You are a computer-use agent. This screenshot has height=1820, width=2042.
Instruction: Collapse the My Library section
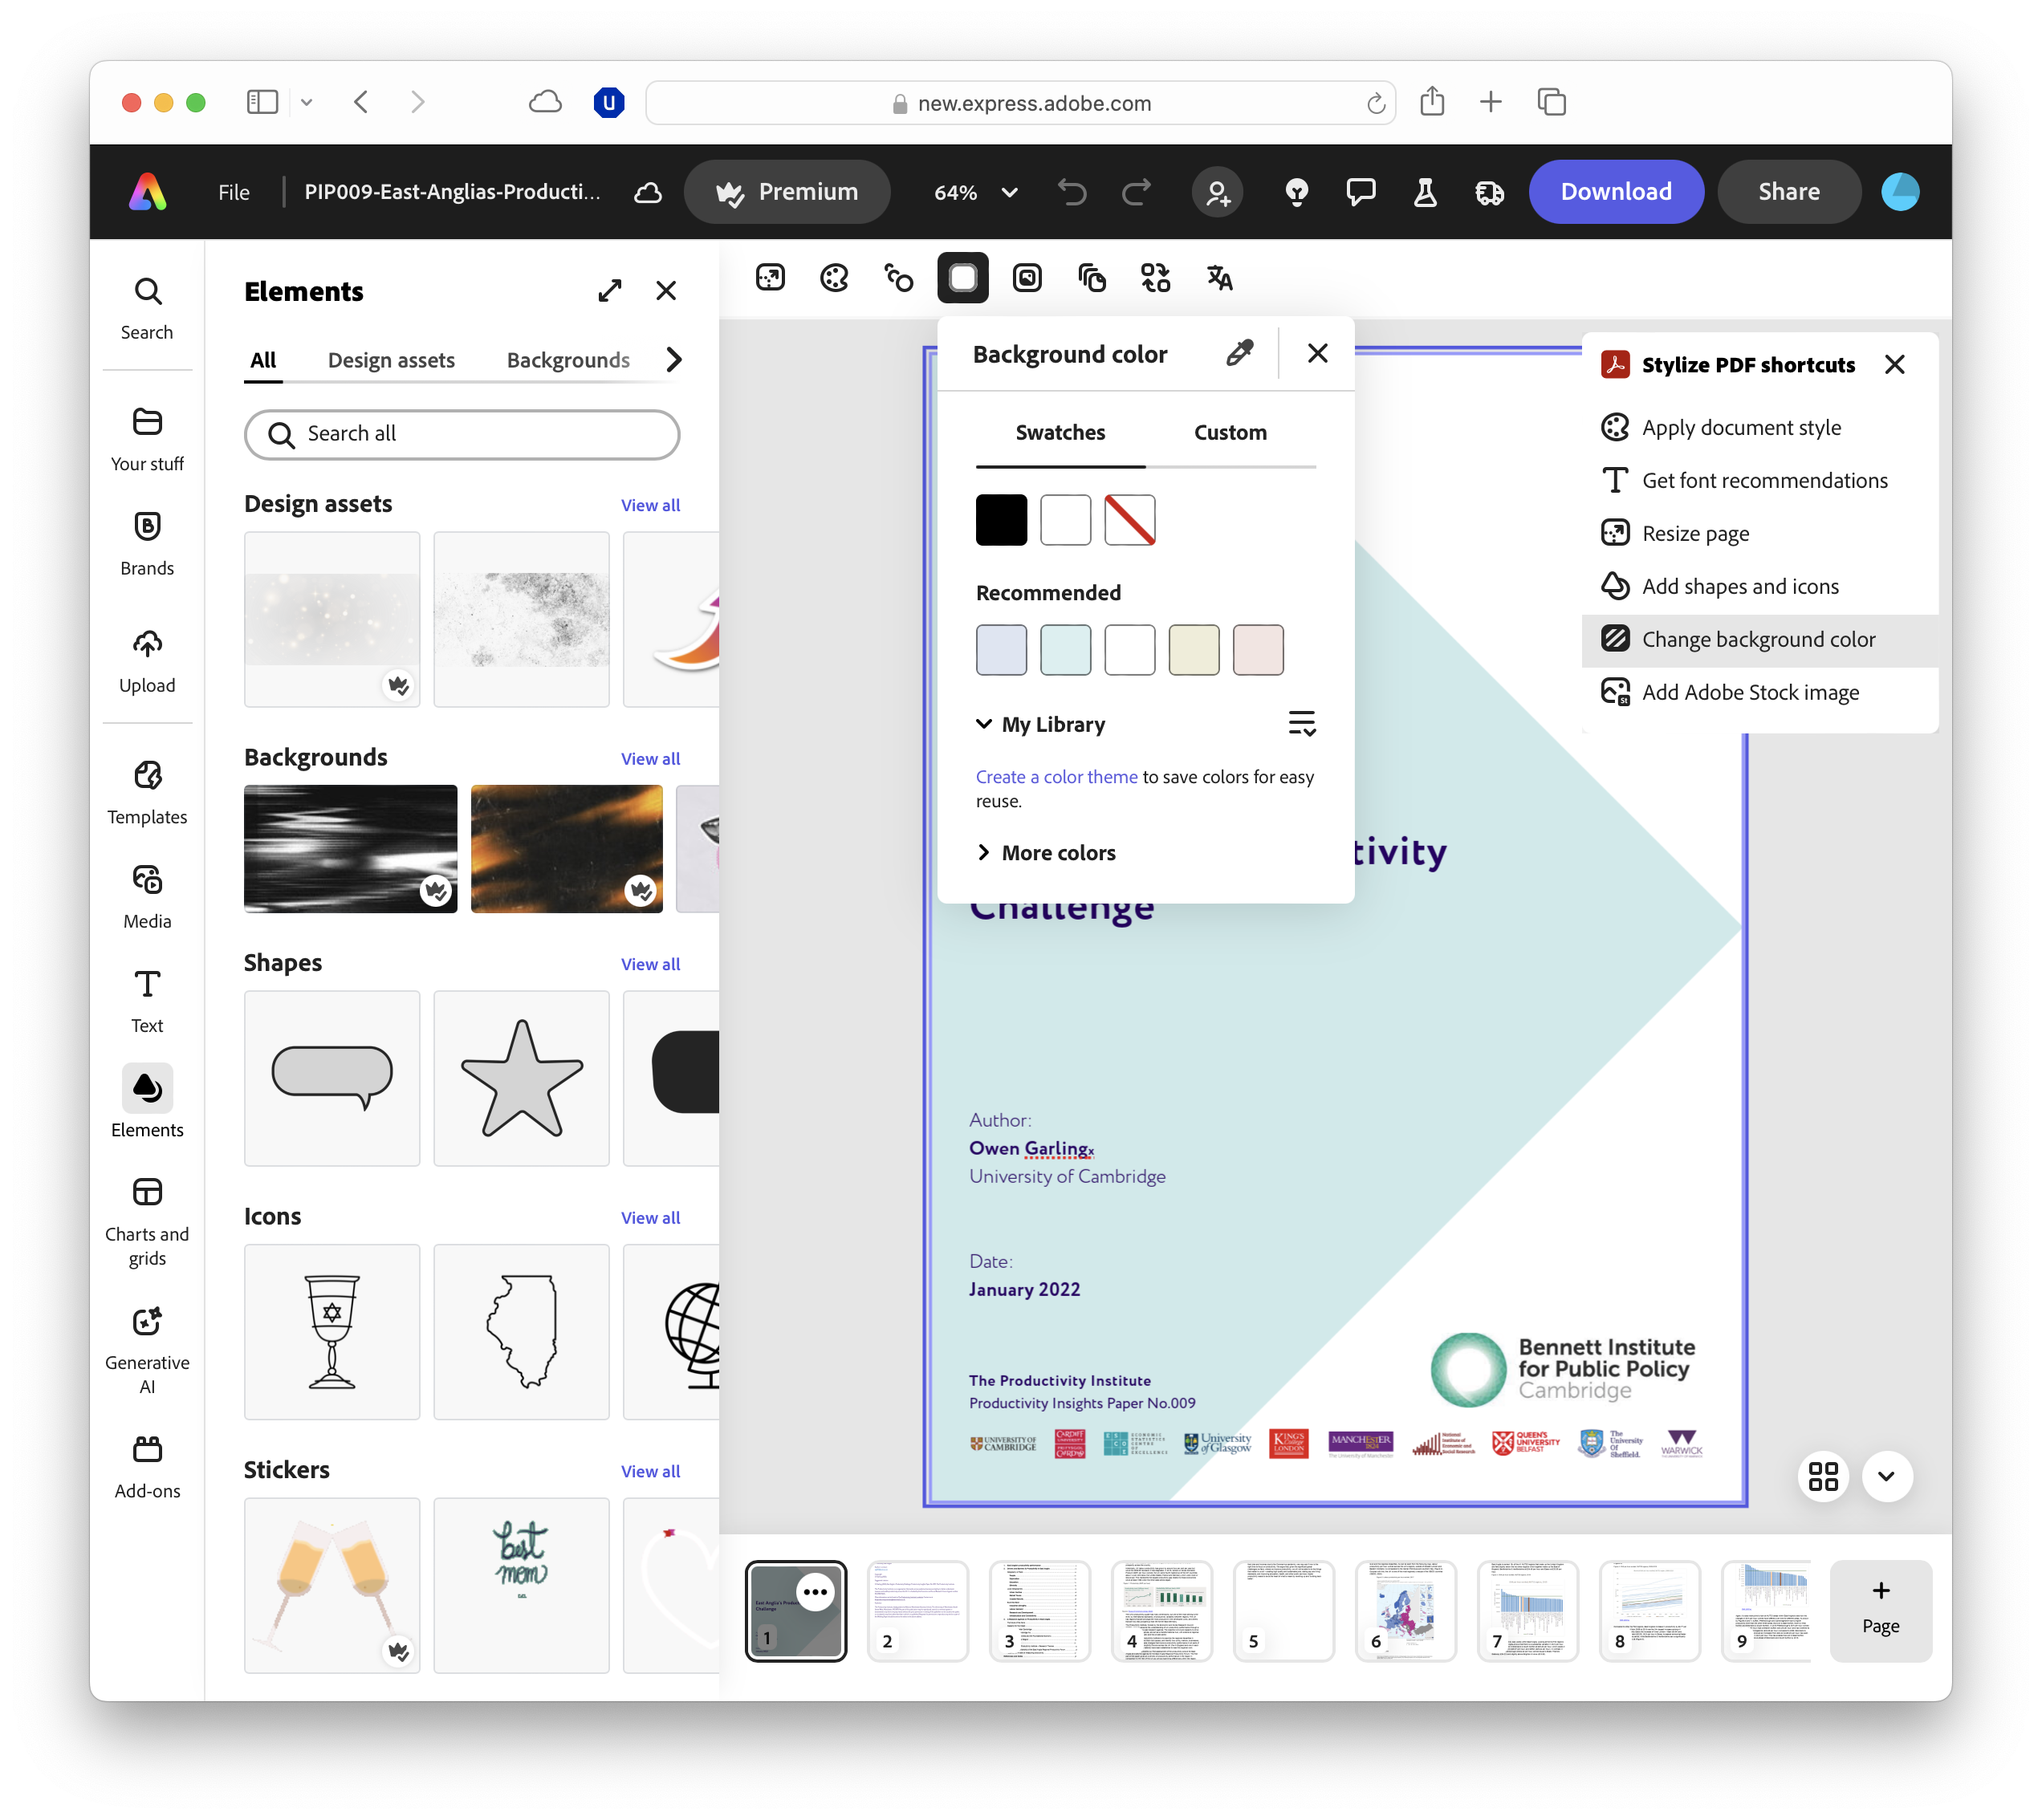click(984, 724)
